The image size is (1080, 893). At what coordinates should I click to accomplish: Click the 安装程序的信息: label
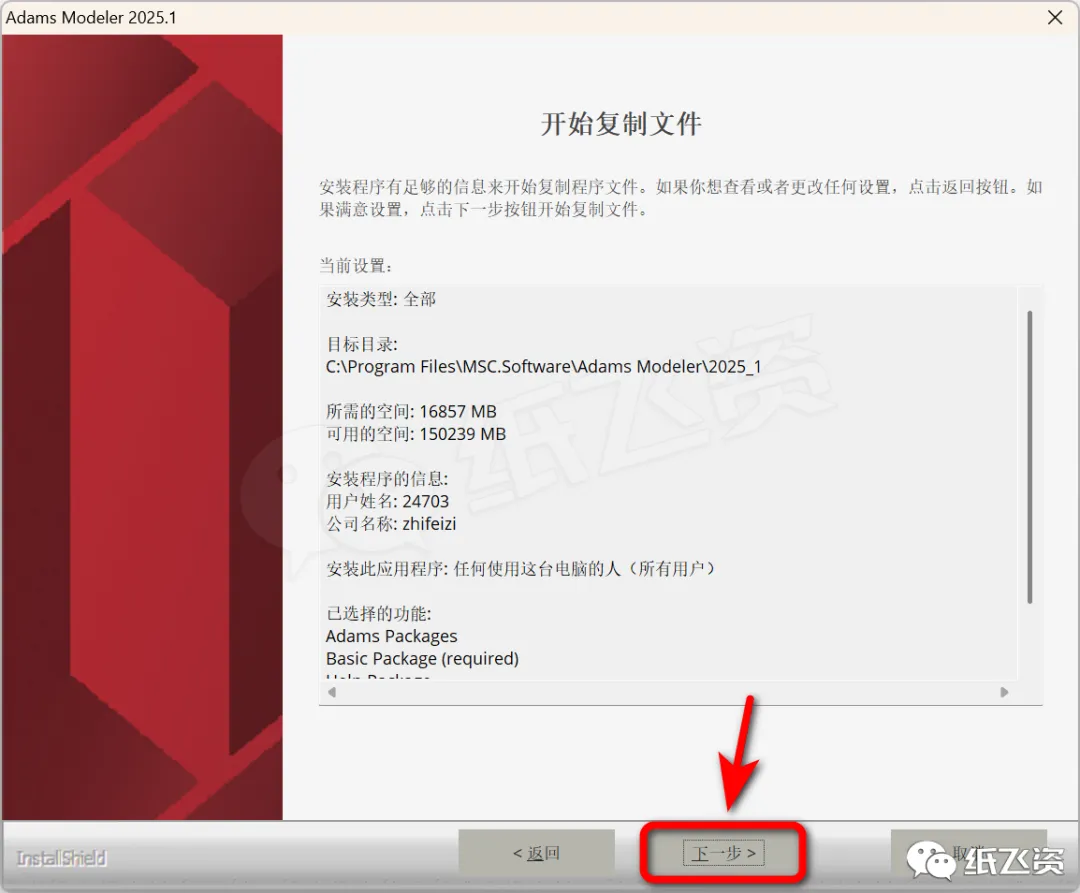point(387,479)
